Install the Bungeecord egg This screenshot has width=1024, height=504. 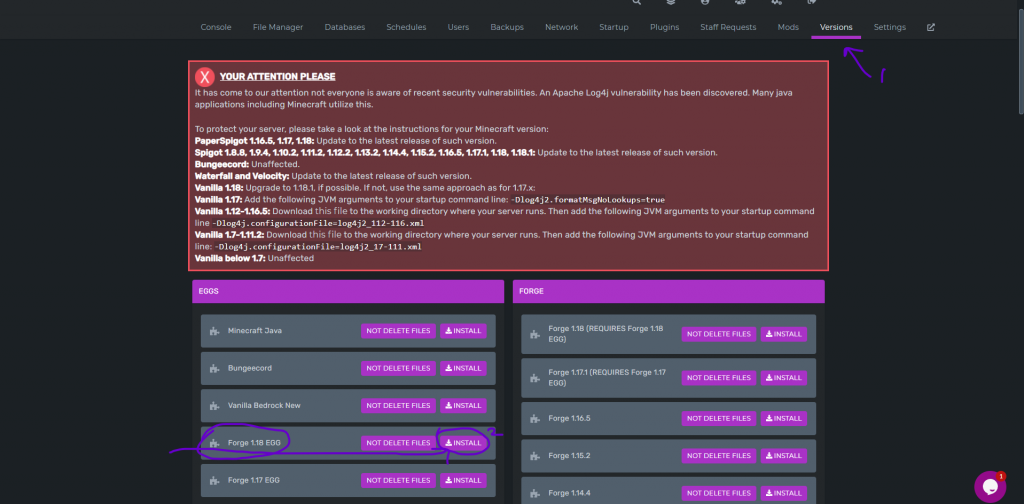coord(463,368)
